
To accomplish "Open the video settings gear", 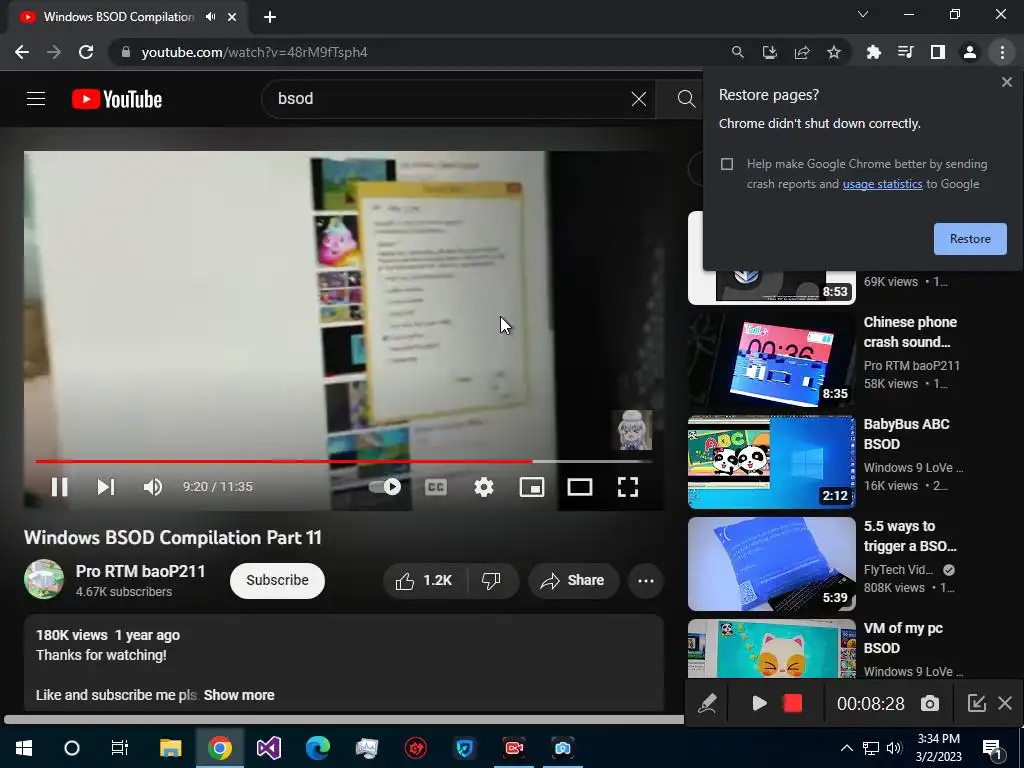I will point(484,487).
